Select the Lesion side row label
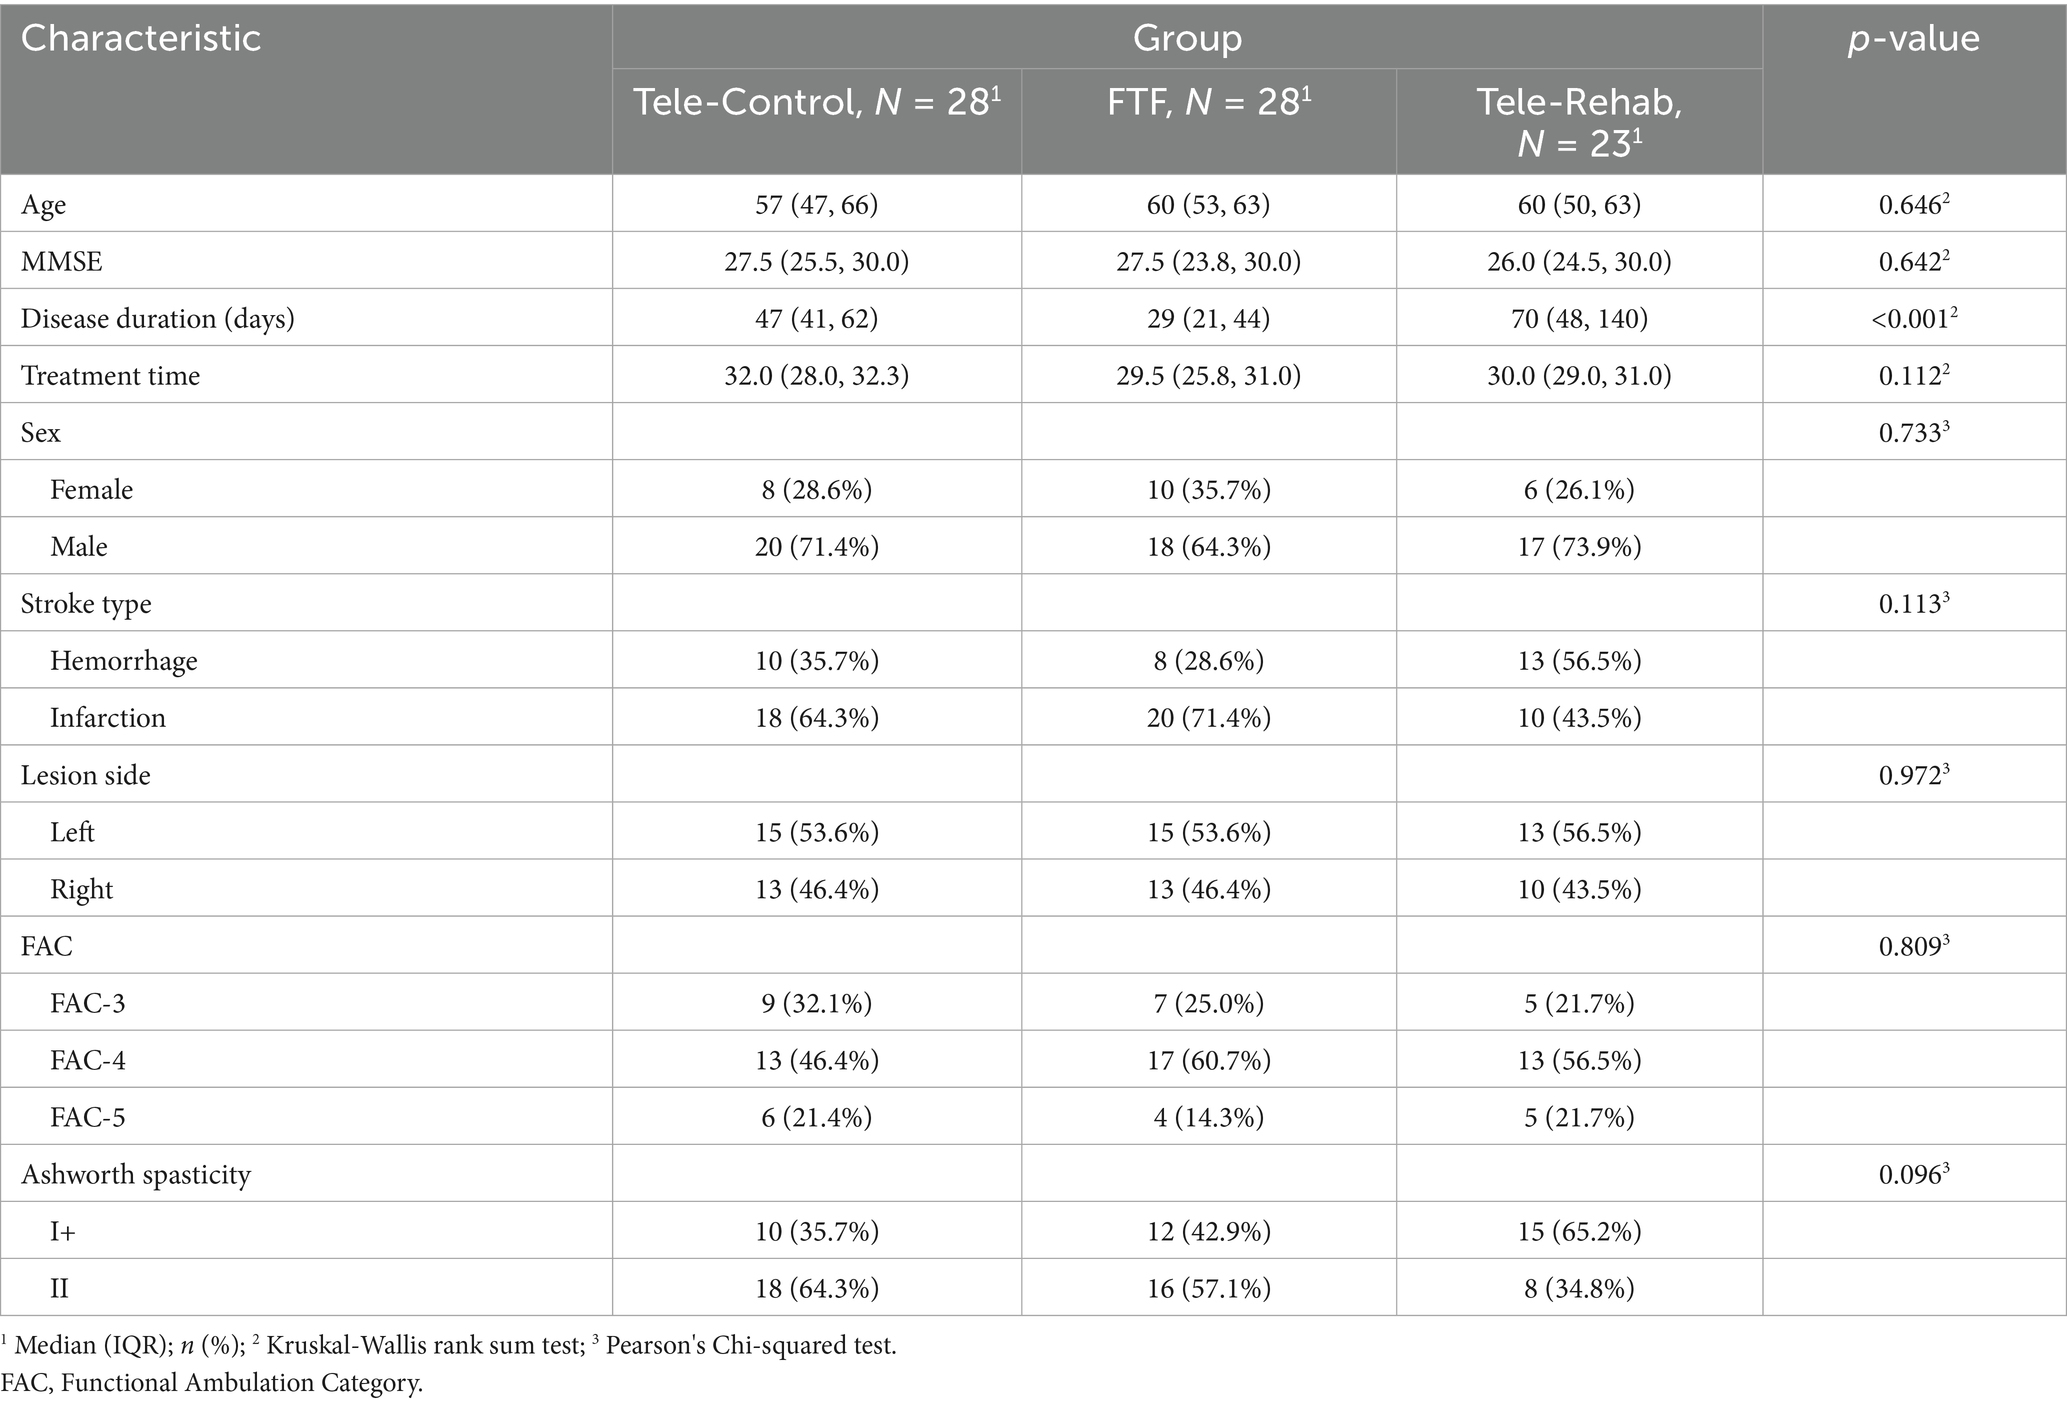Image resolution: width=2067 pixels, height=1405 pixels. 86,775
